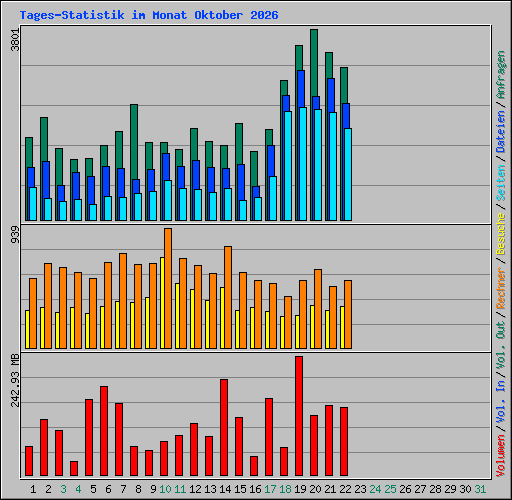Viewport: 512px width, 500px height.
Task: Click the title "Tages-Statistik im Monat Oktober 2026"
Action: click(149, 15)
